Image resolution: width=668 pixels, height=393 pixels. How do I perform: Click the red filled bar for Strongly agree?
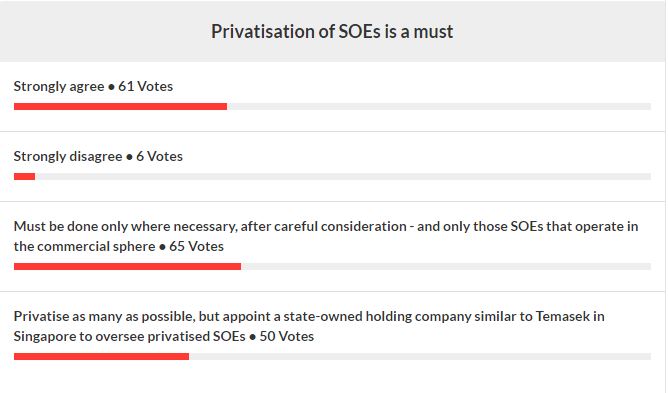[120, 107]
